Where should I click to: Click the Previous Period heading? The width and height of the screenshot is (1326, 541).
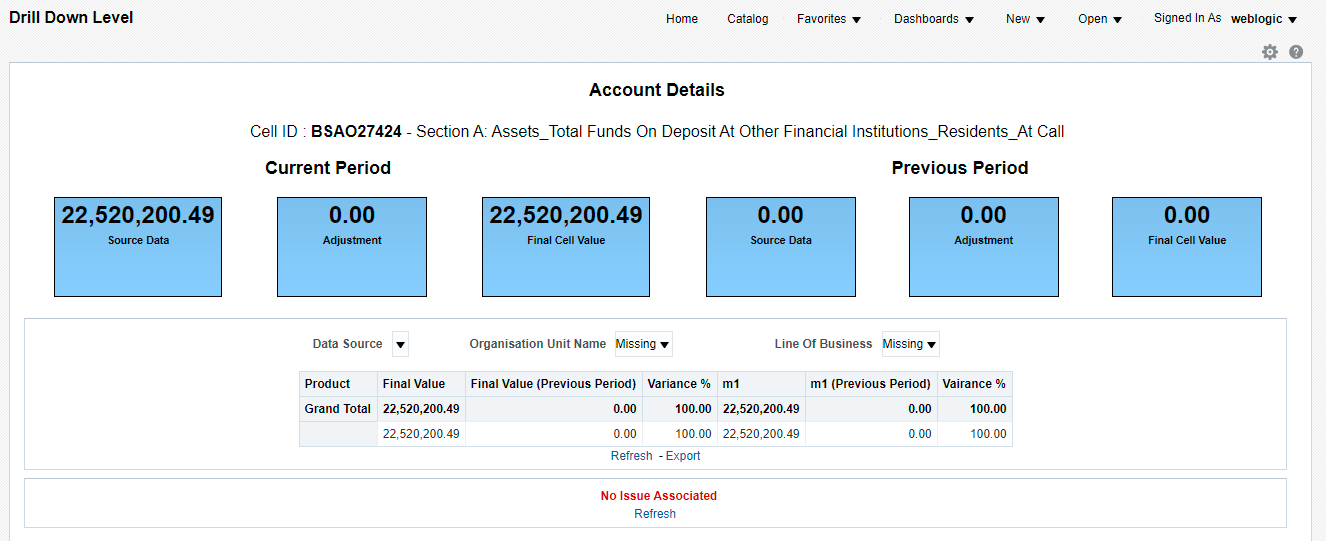pyautogui.click(x=960, y=168)
